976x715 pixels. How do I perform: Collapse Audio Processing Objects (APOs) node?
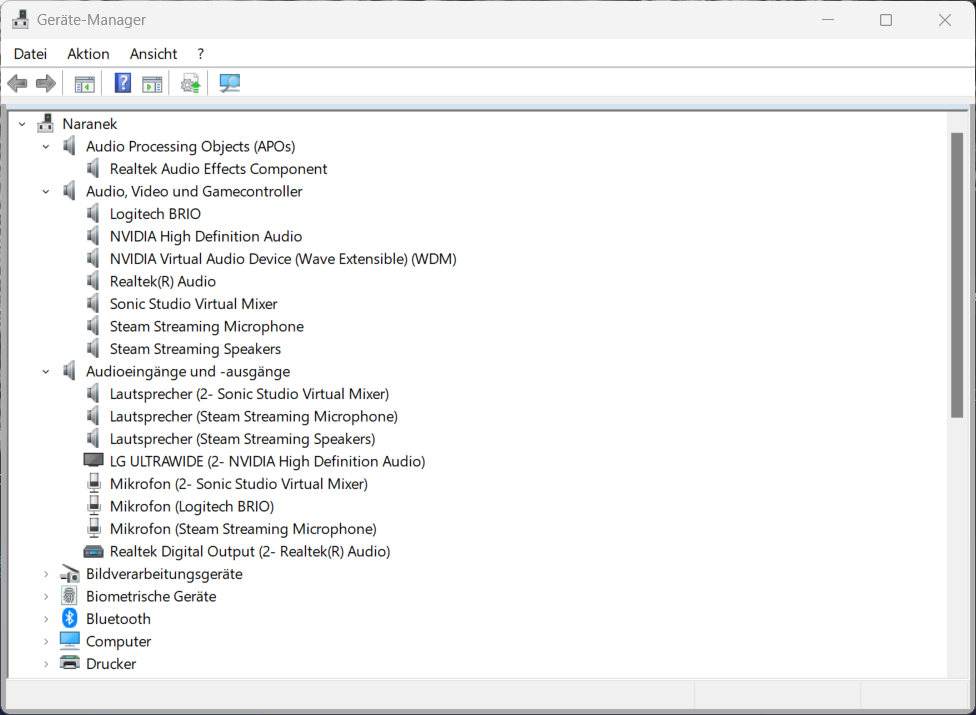pos(46,146)
